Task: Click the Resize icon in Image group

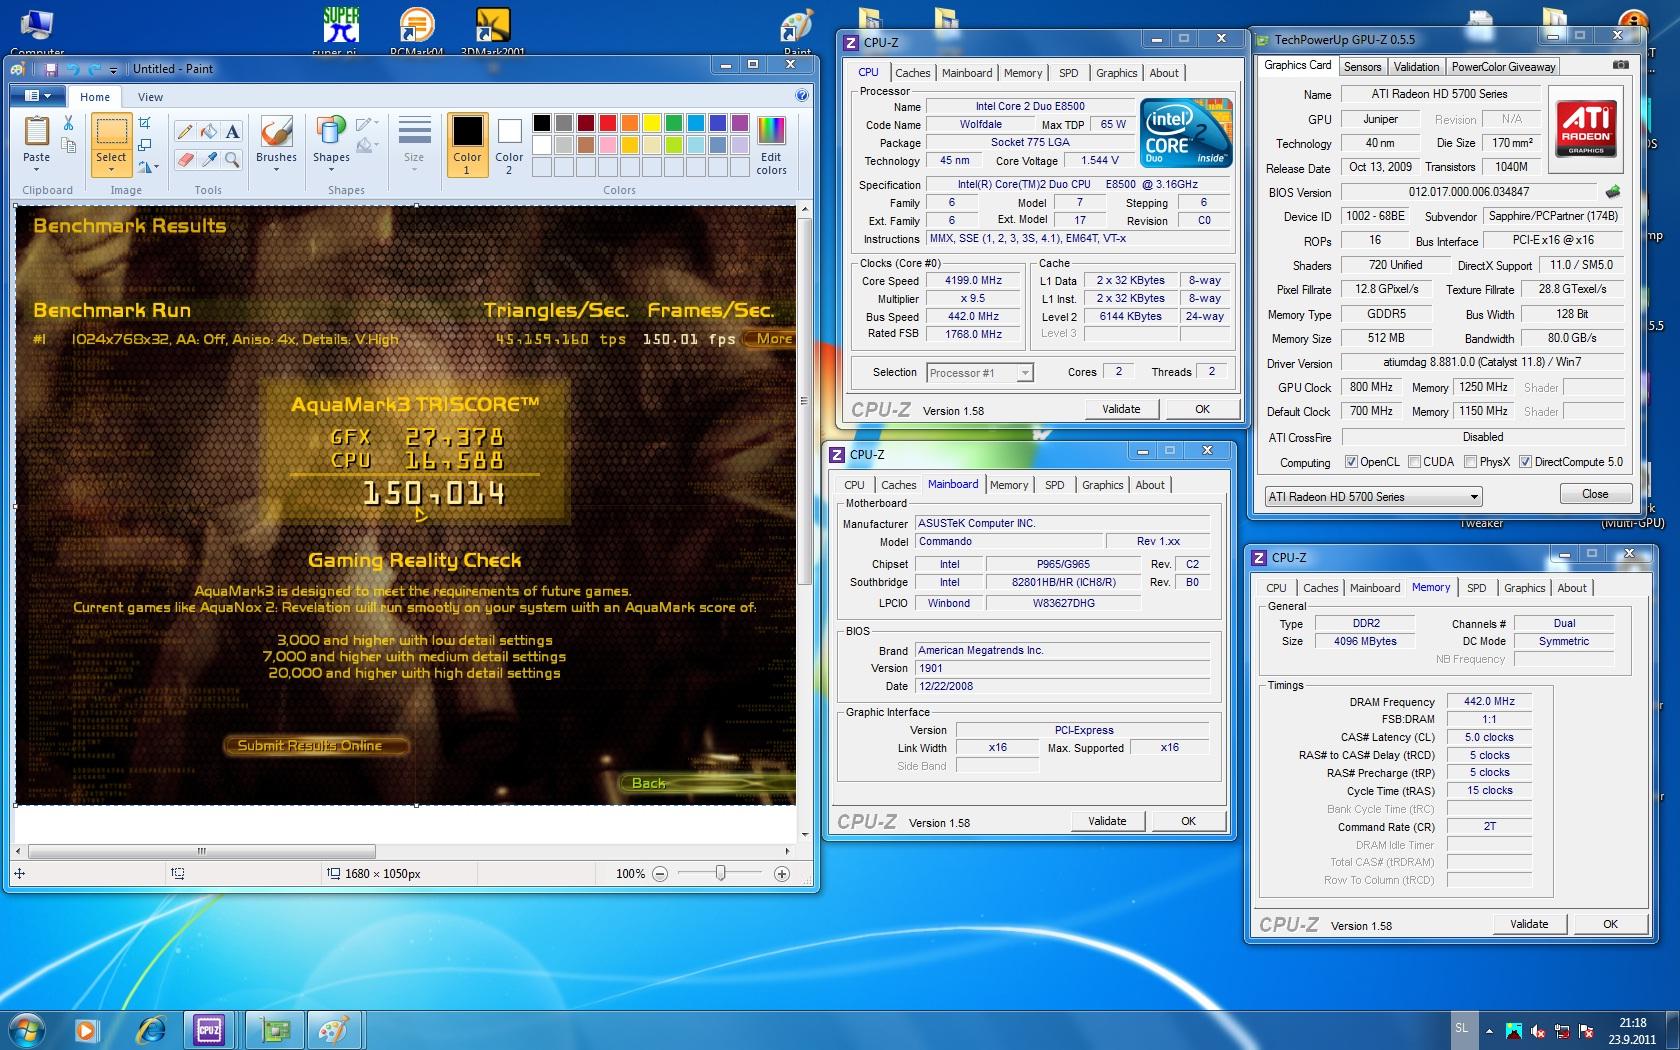Action: 145,145
